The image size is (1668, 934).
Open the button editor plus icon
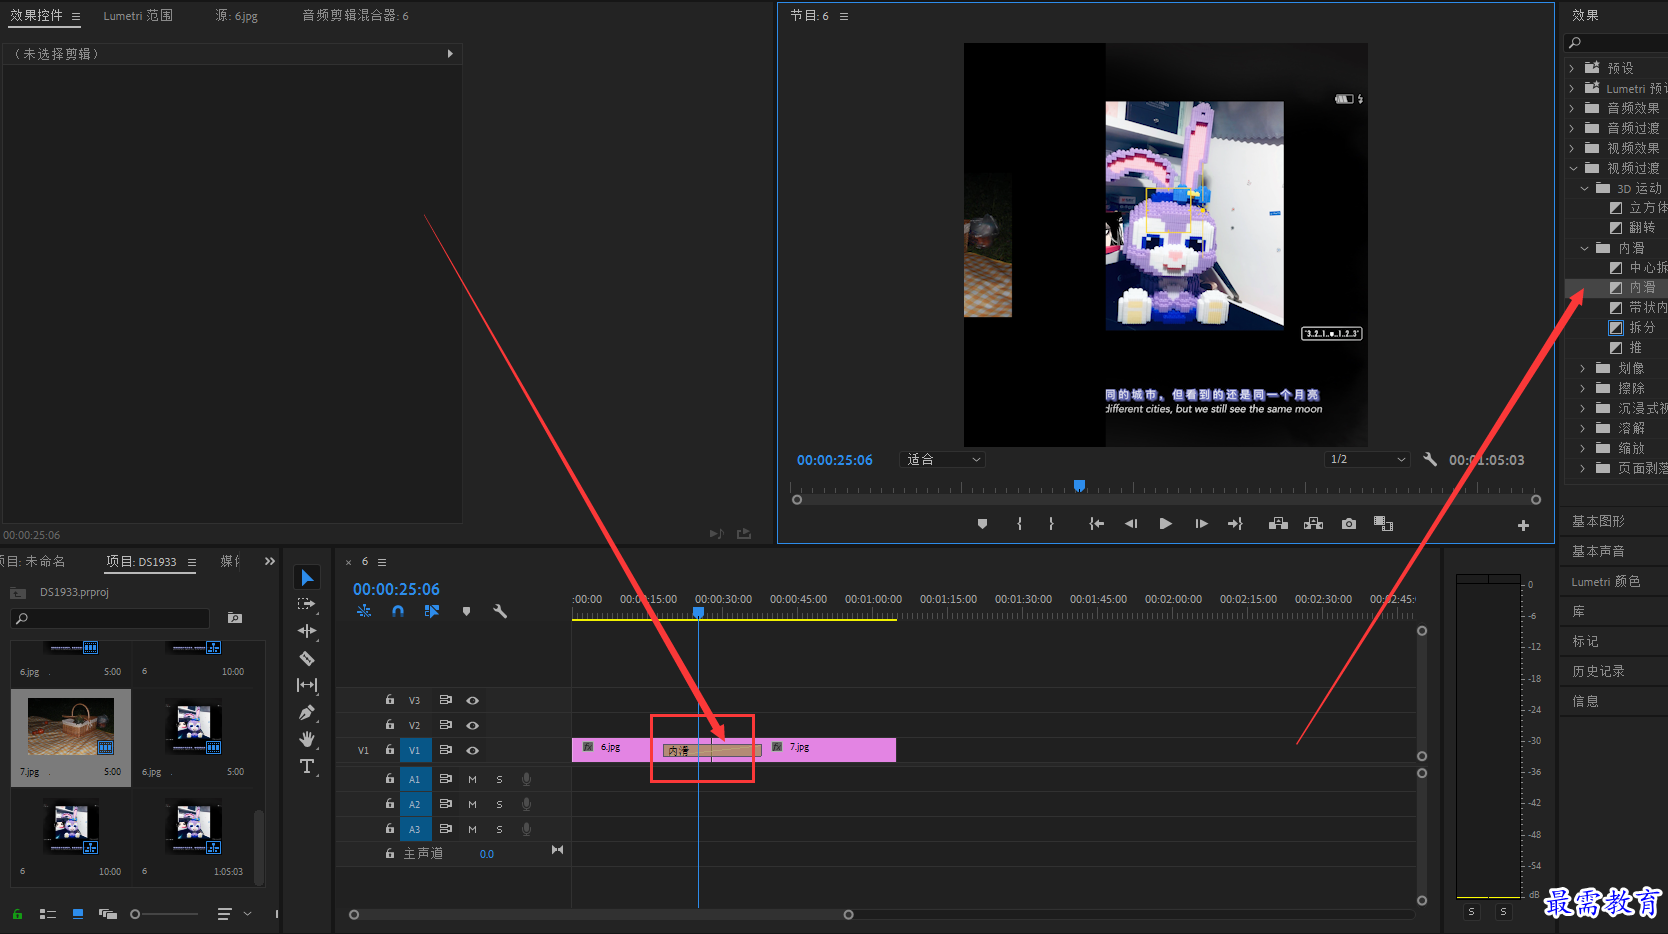click(x=1523, y=525)
